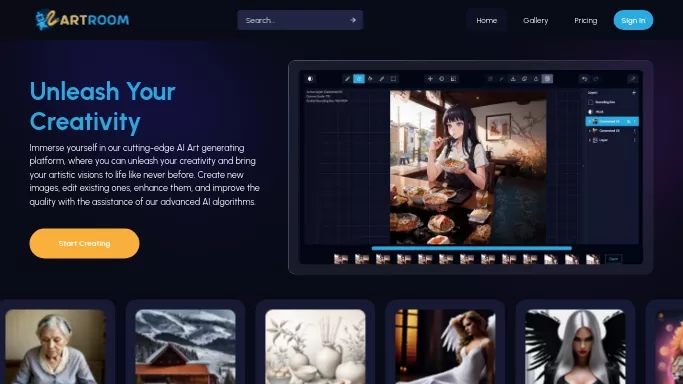
Task: Select the selection box tool in editor toolbar
Action: point(393,79)
